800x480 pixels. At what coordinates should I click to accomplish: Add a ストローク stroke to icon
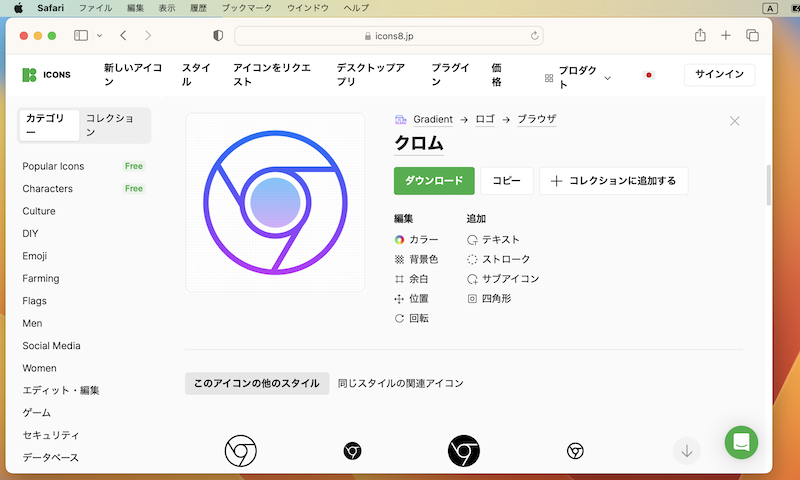(473, 259)
